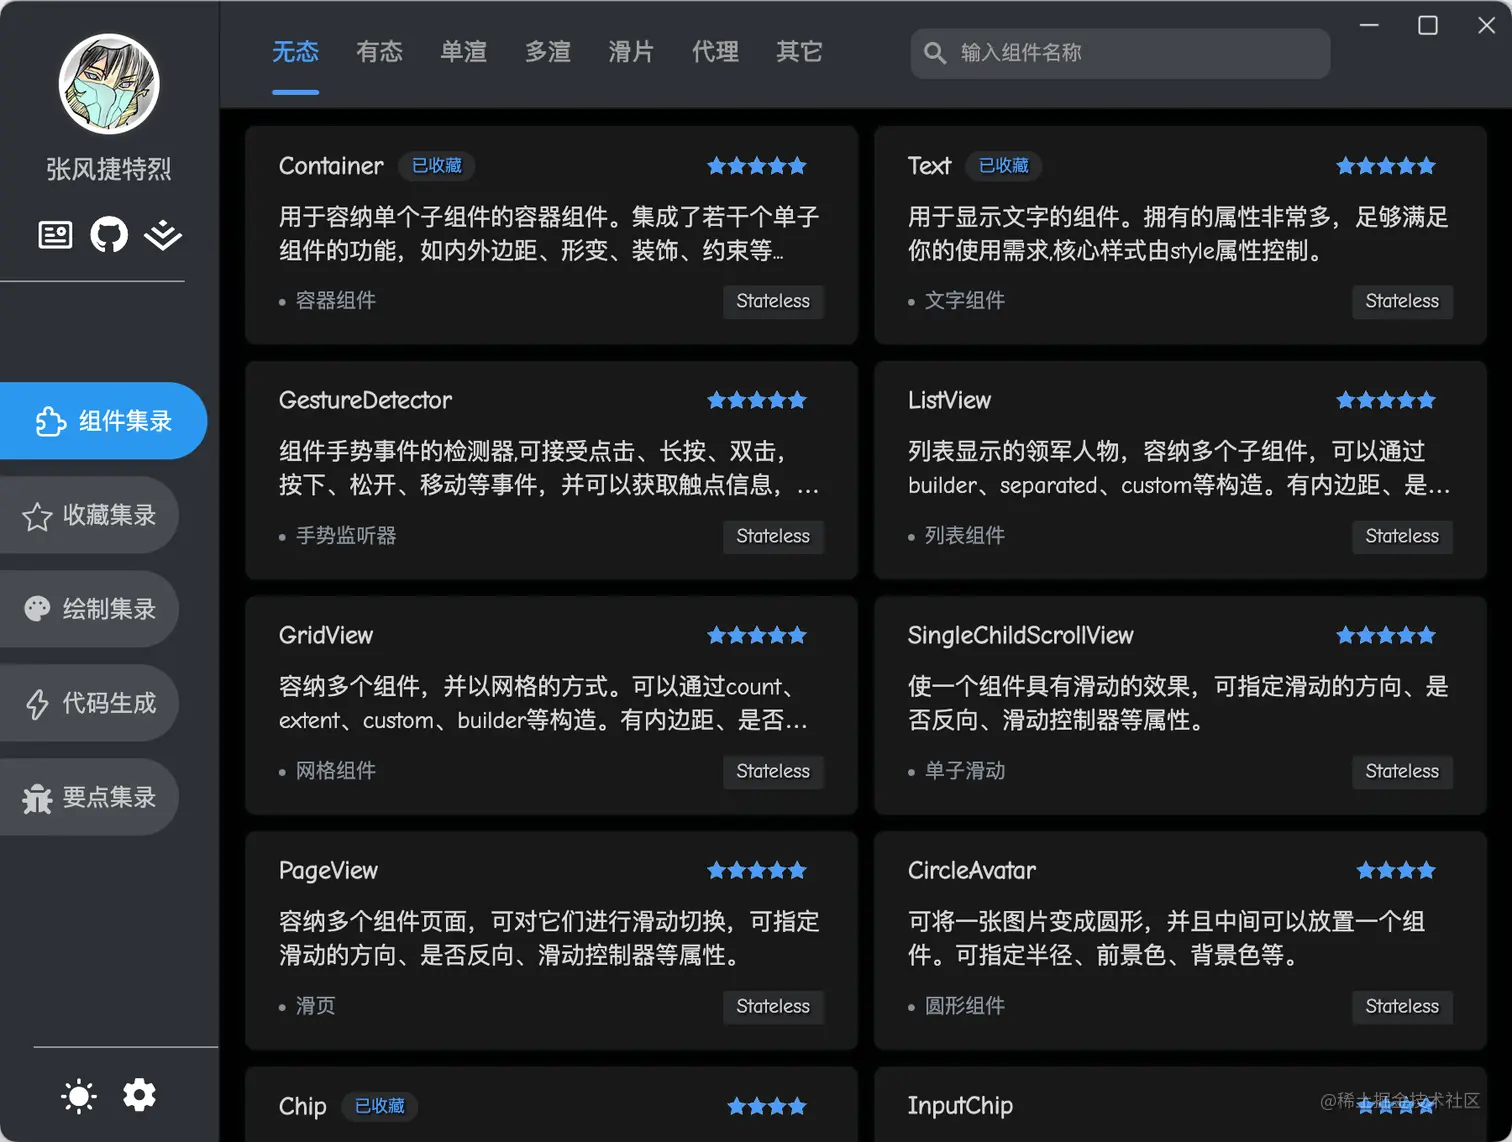Image resolution: width=1512 pixels, height=1142 pixels.
Task: Click the 圆形组件 subtitle label
Action: point(965,1006)
